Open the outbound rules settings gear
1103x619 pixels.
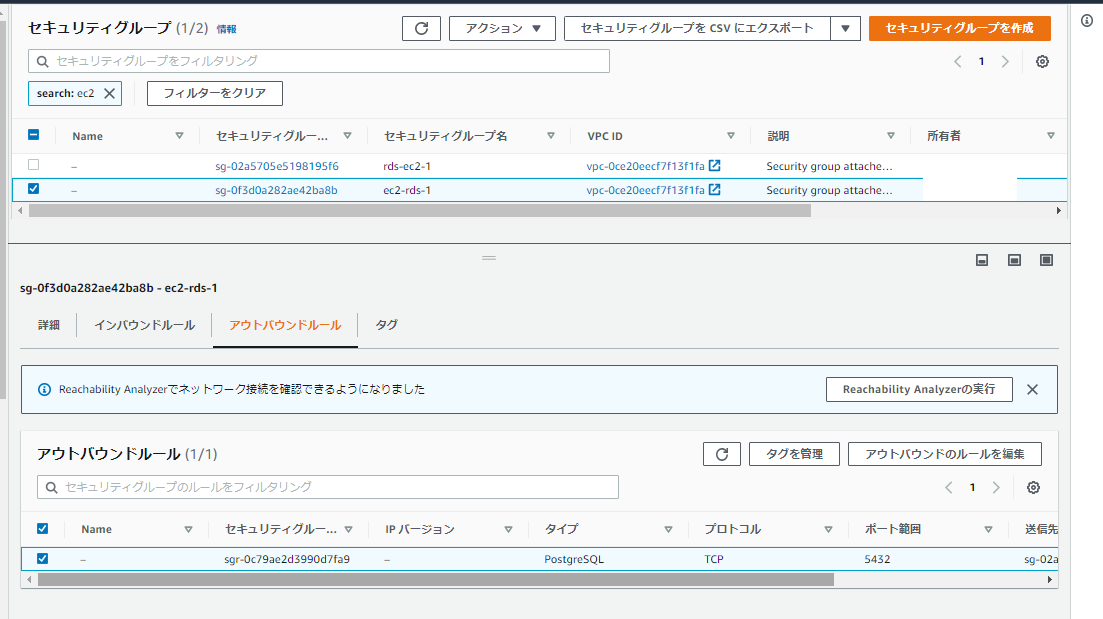click(x=1033, y=487)
